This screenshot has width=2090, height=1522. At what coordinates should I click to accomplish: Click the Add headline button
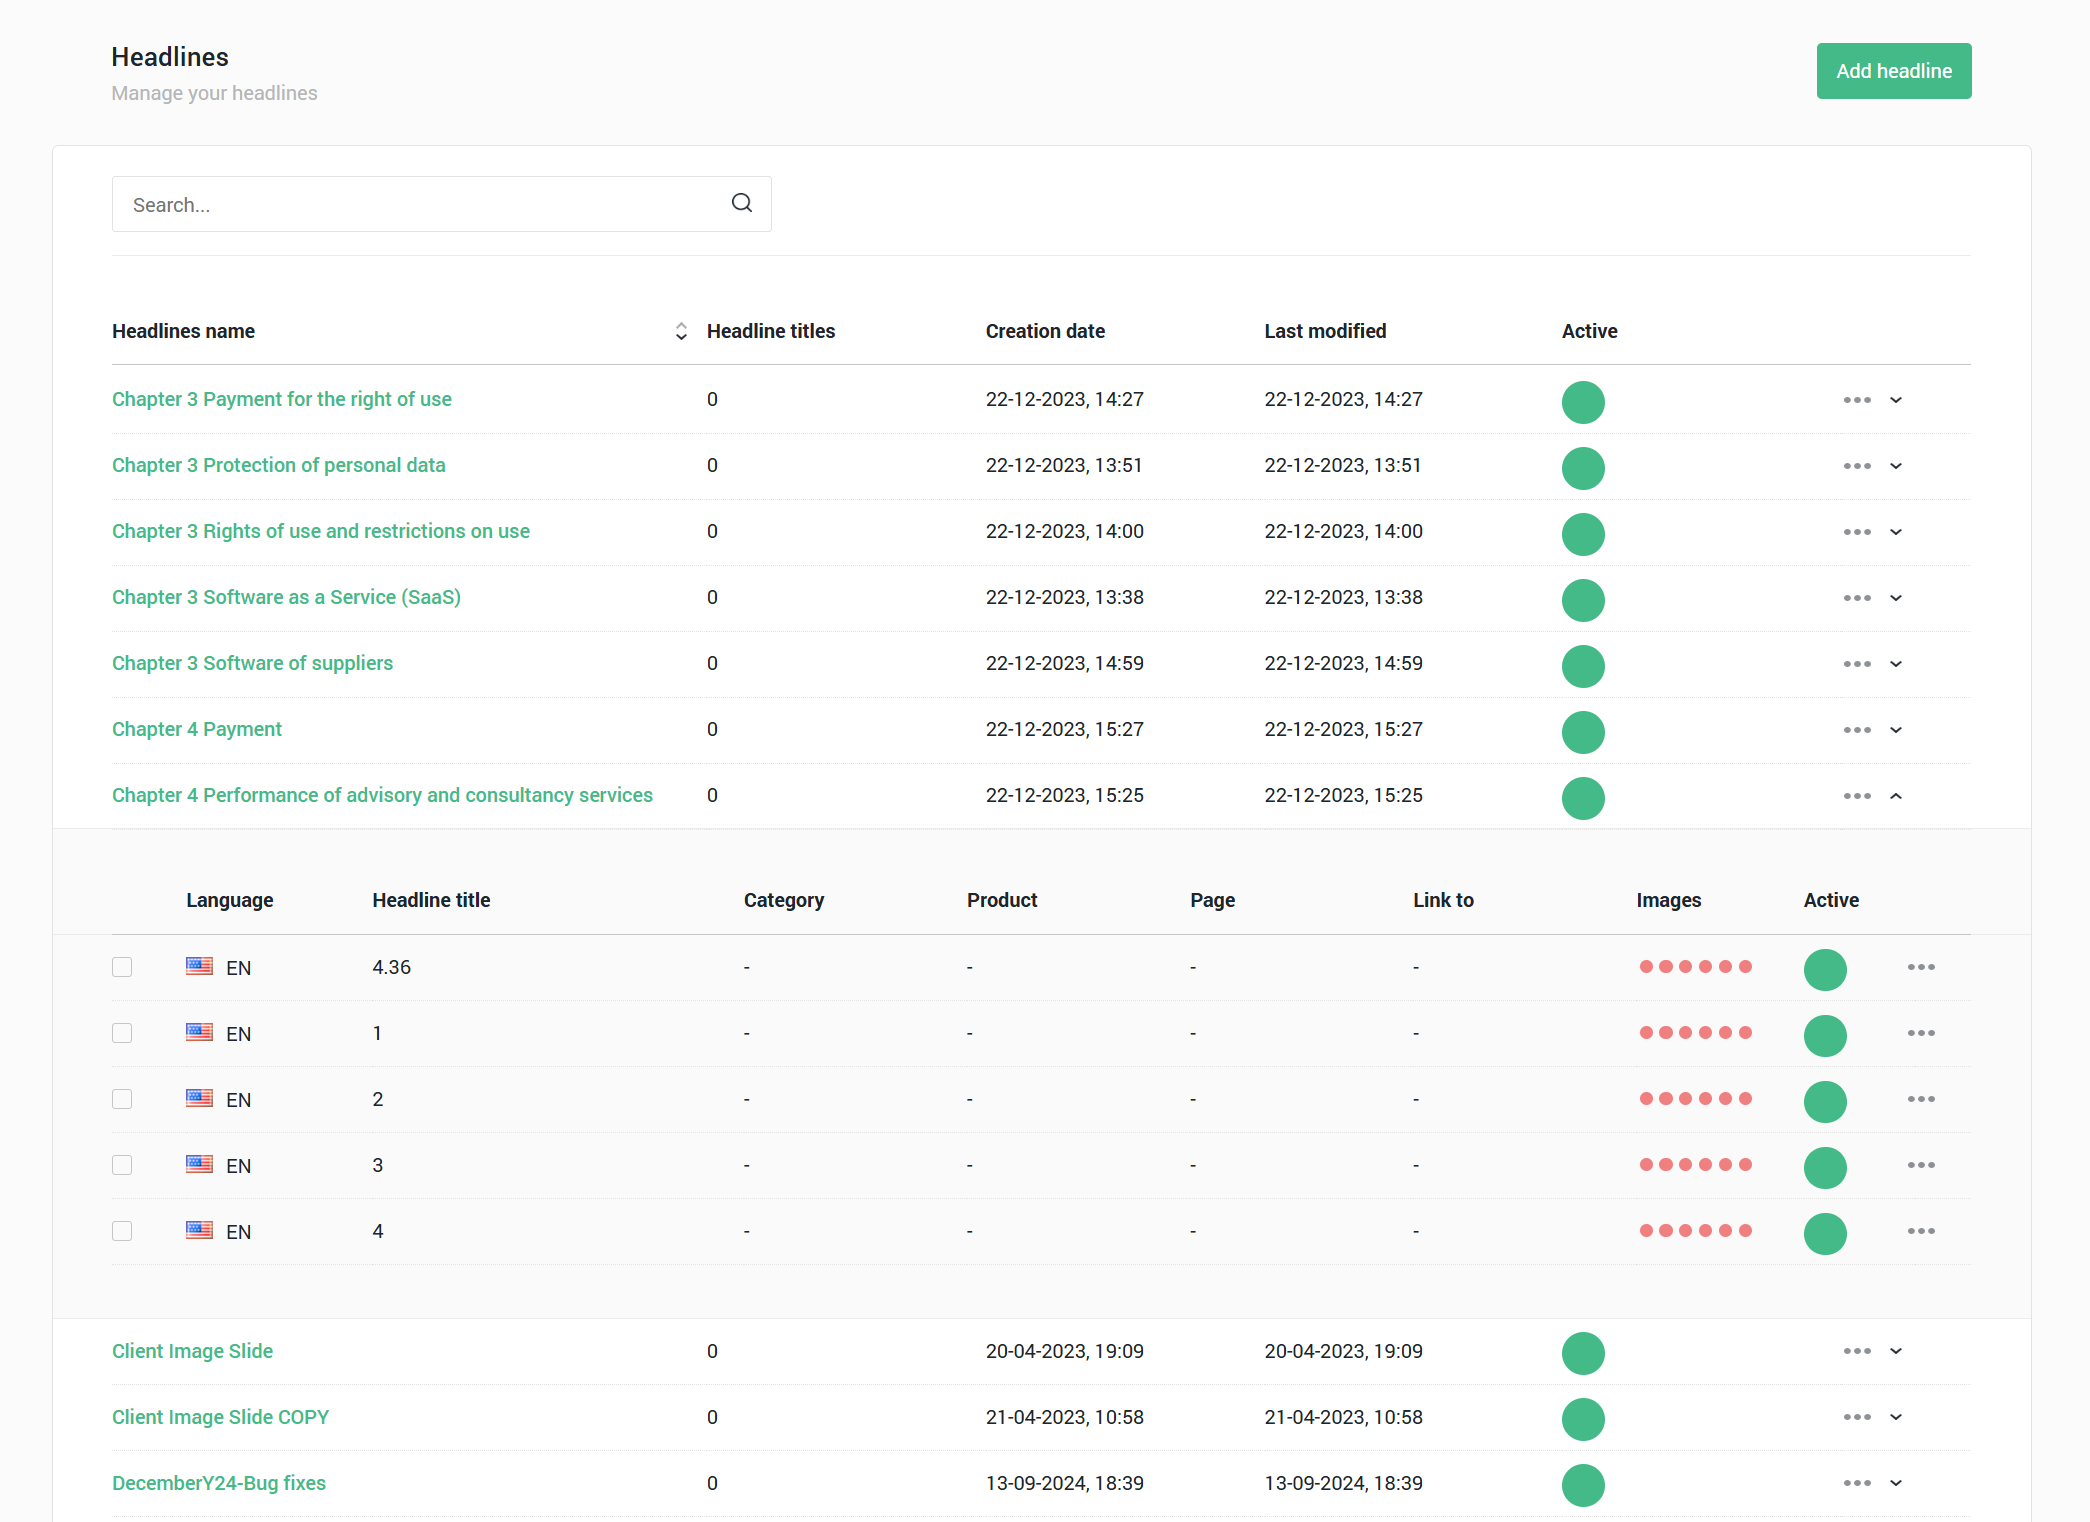[1893, 71]
